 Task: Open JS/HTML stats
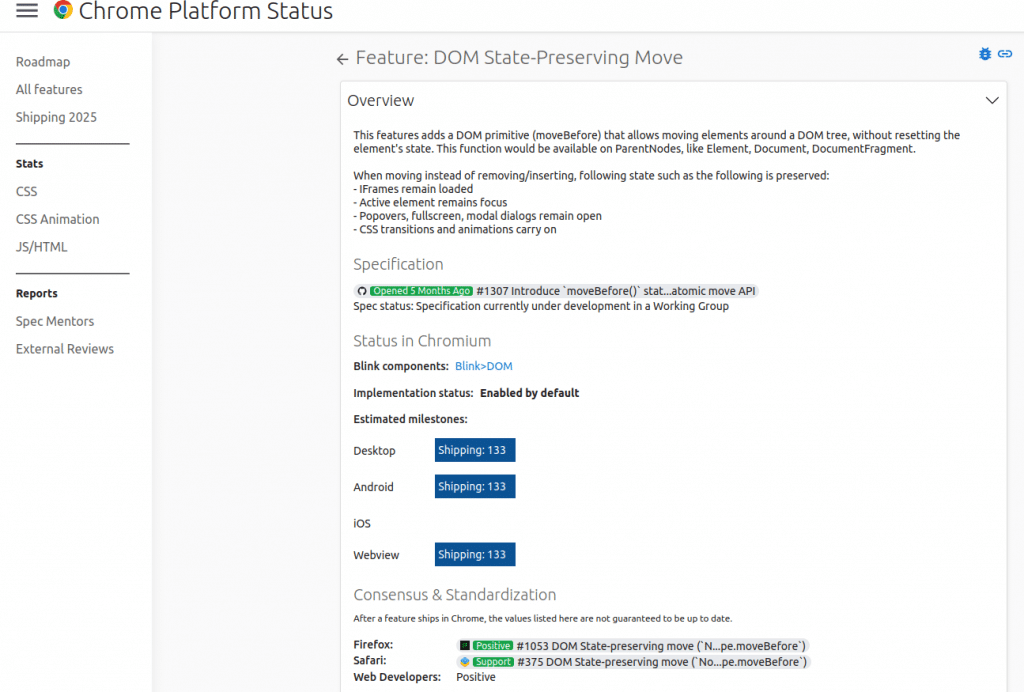pyautogui.click(x=42, y=247)
